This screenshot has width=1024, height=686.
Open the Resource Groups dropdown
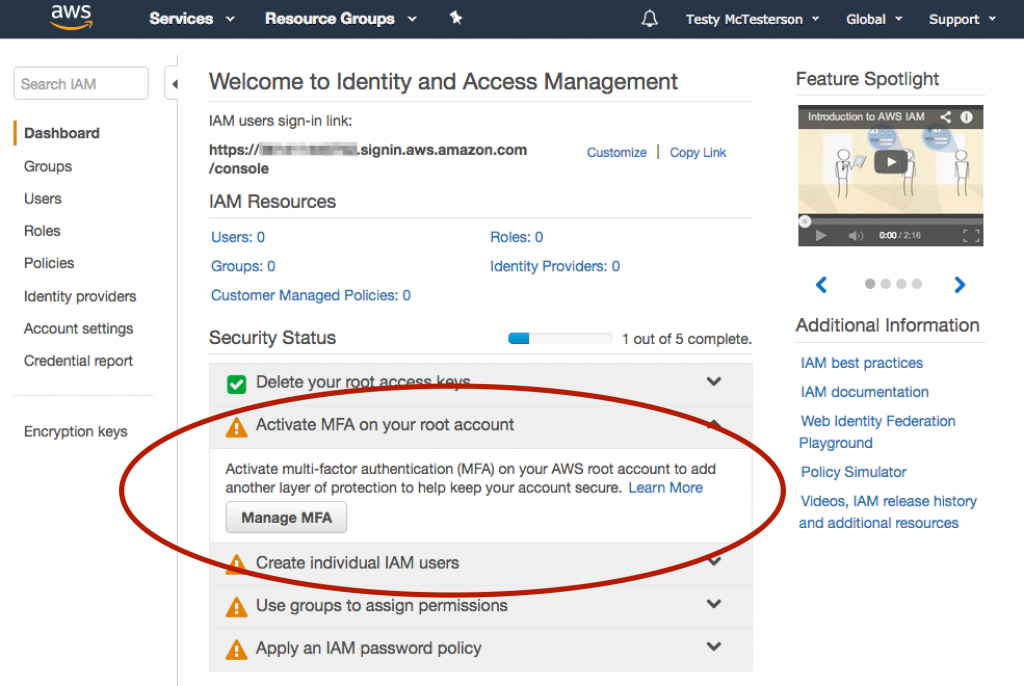[340, 18]
